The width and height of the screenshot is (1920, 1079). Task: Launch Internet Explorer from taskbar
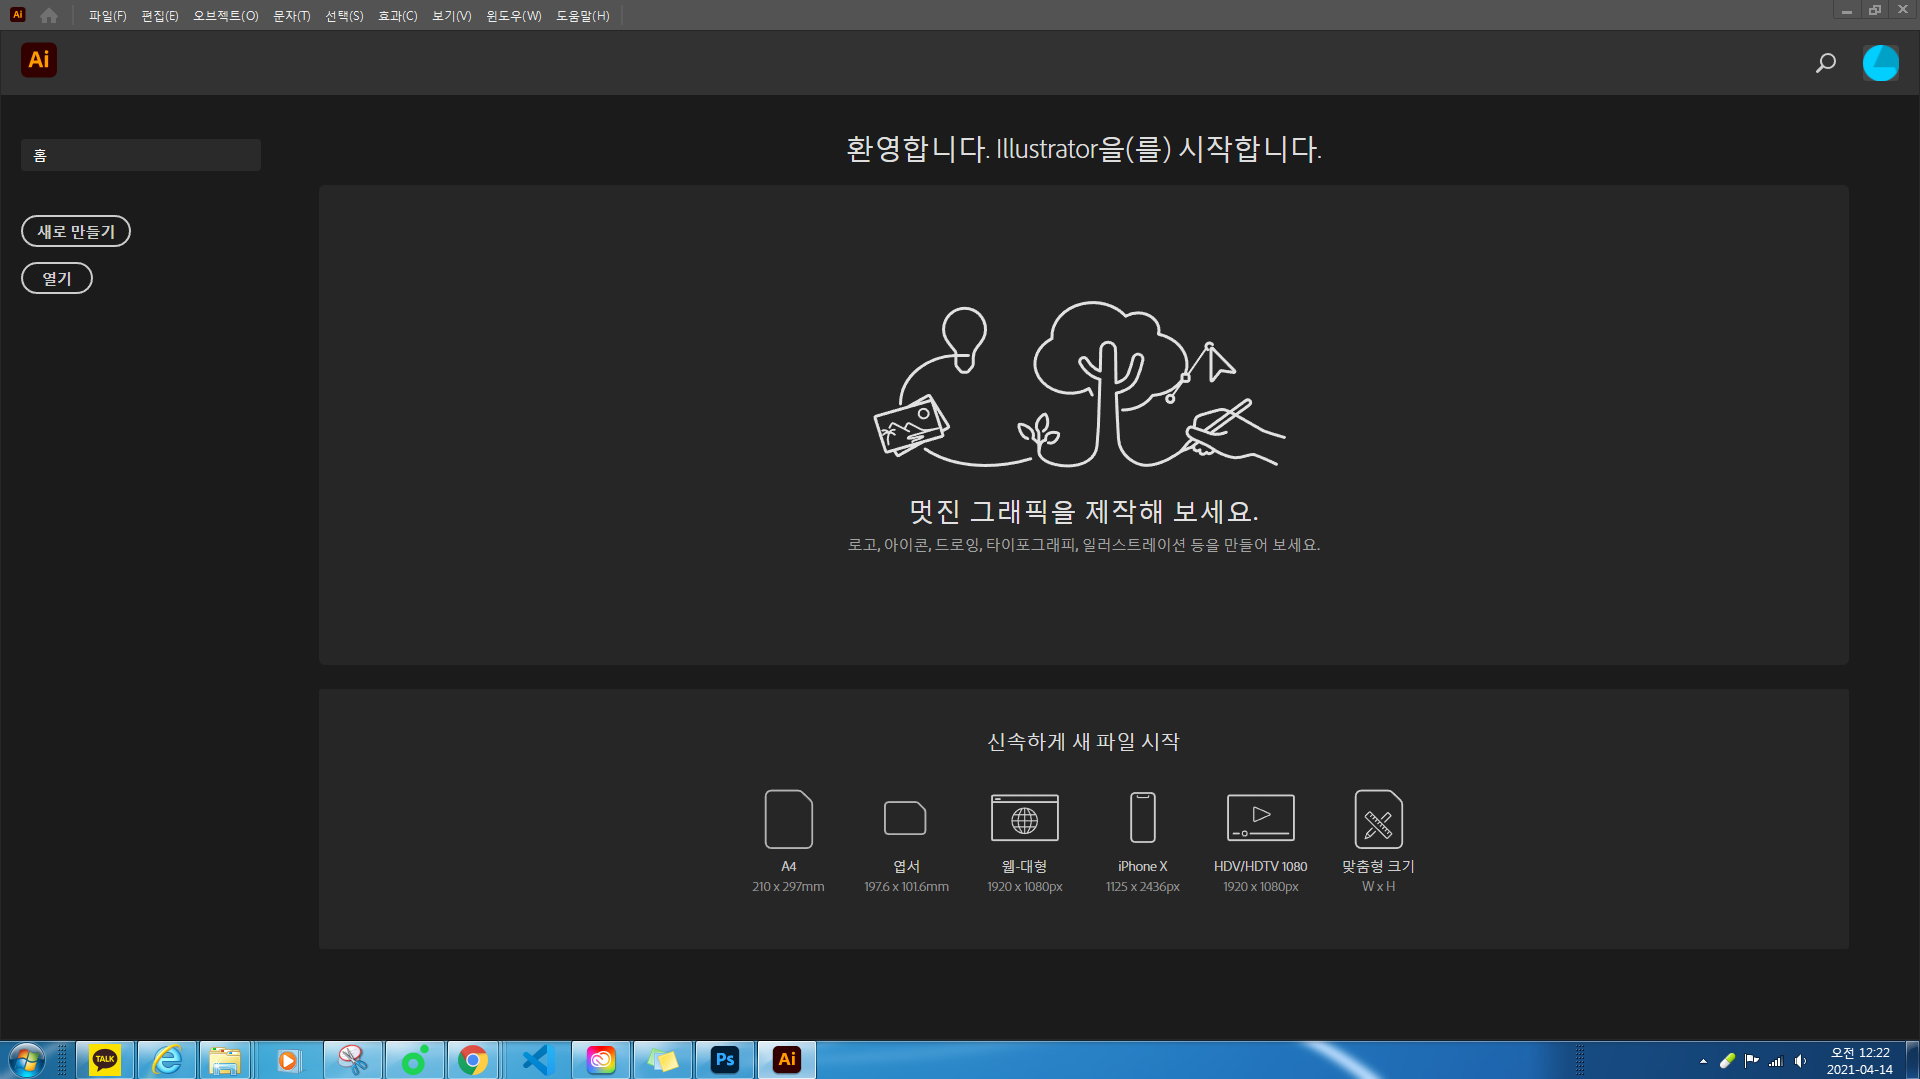(167, 1060)
